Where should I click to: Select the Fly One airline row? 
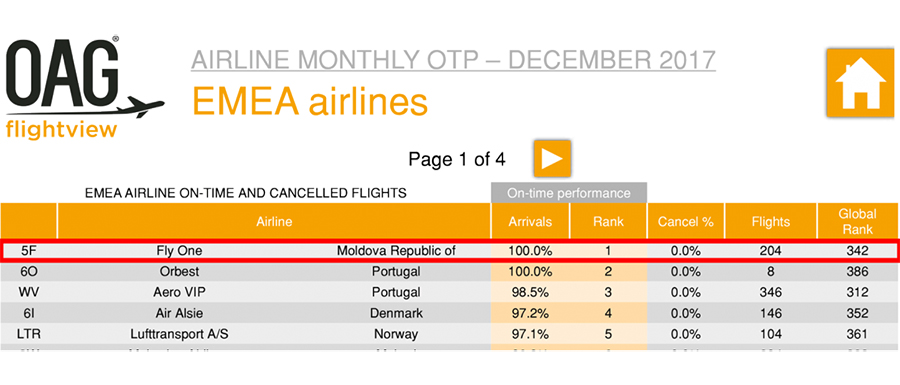[450, 251]
